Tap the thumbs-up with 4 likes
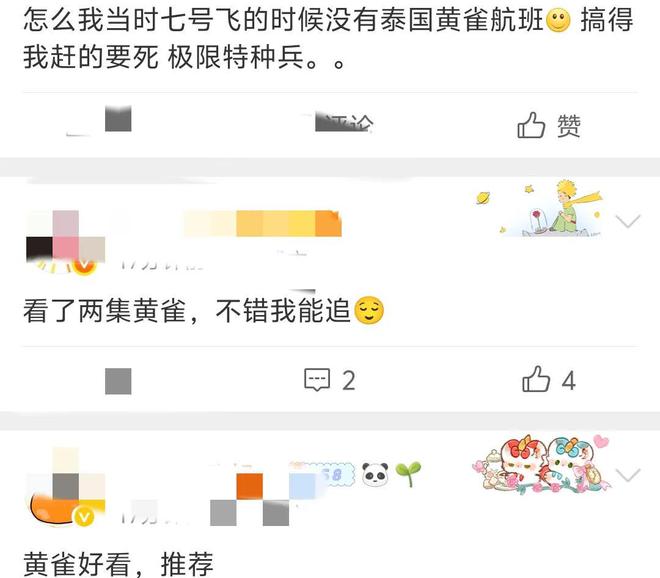This screenshot has height=578, width=660. 548,379
